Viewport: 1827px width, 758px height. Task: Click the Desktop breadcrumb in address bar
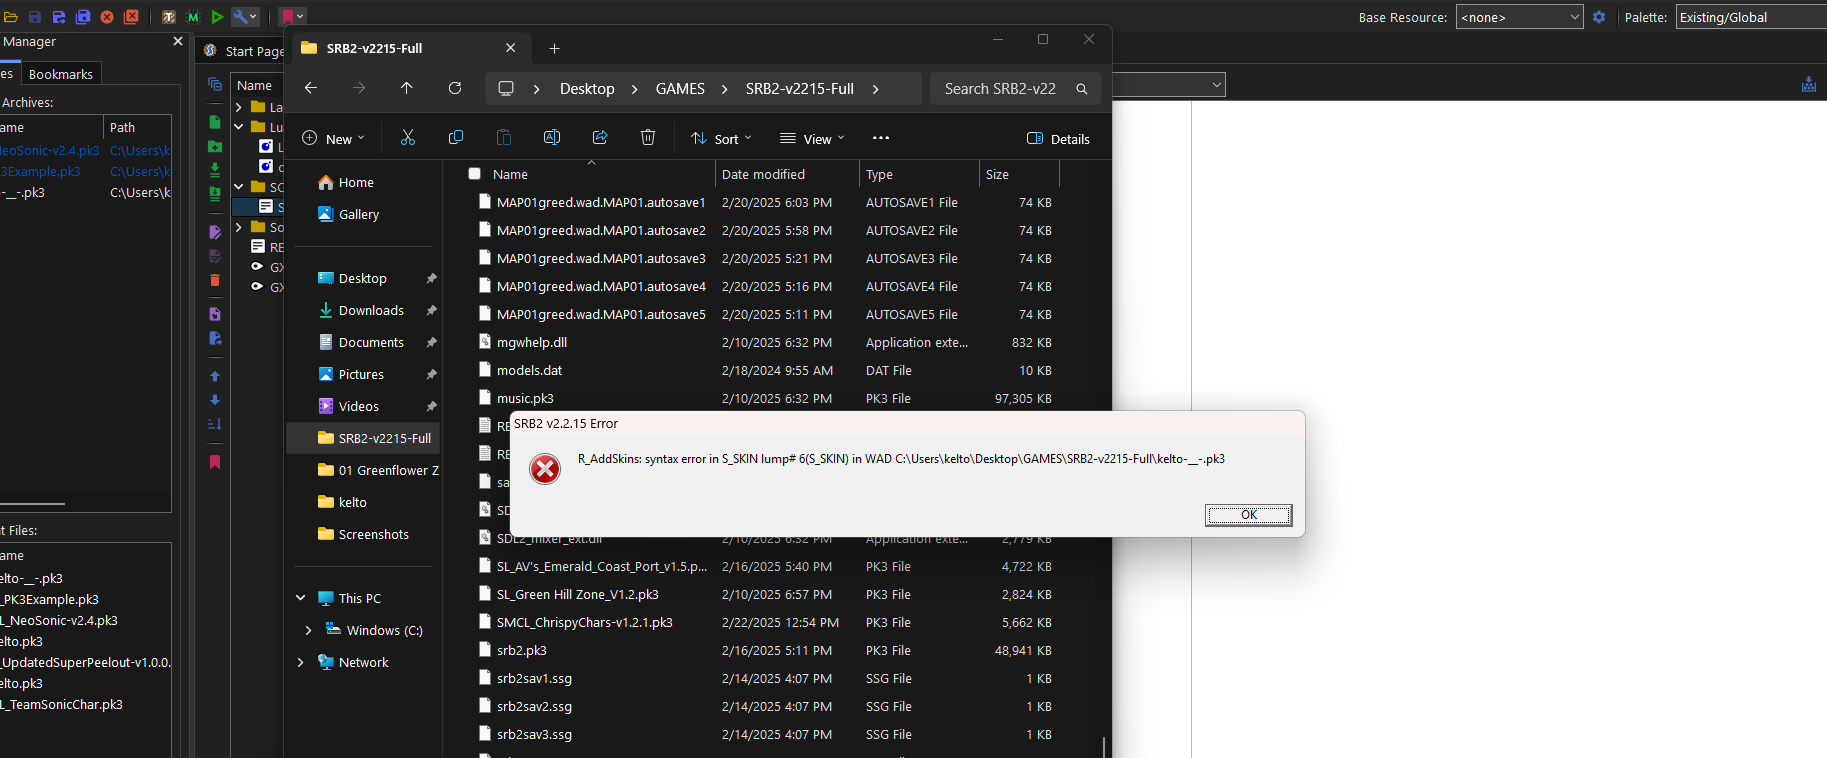pyautogui.click(x=587, y=88)
